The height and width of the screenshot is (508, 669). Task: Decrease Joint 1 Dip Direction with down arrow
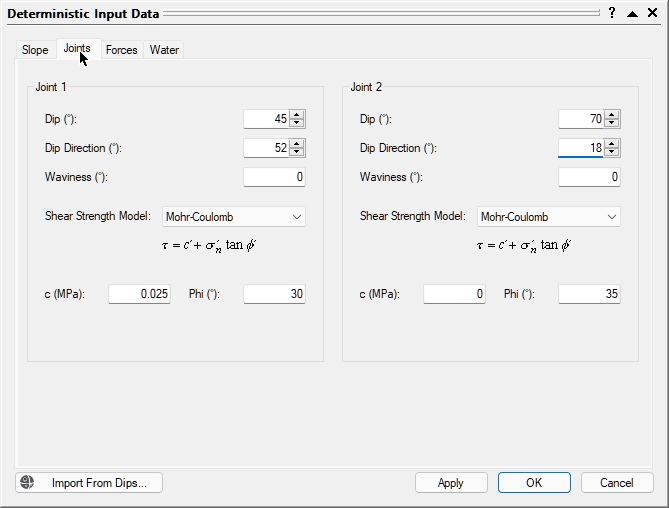(x=297, y=152)
